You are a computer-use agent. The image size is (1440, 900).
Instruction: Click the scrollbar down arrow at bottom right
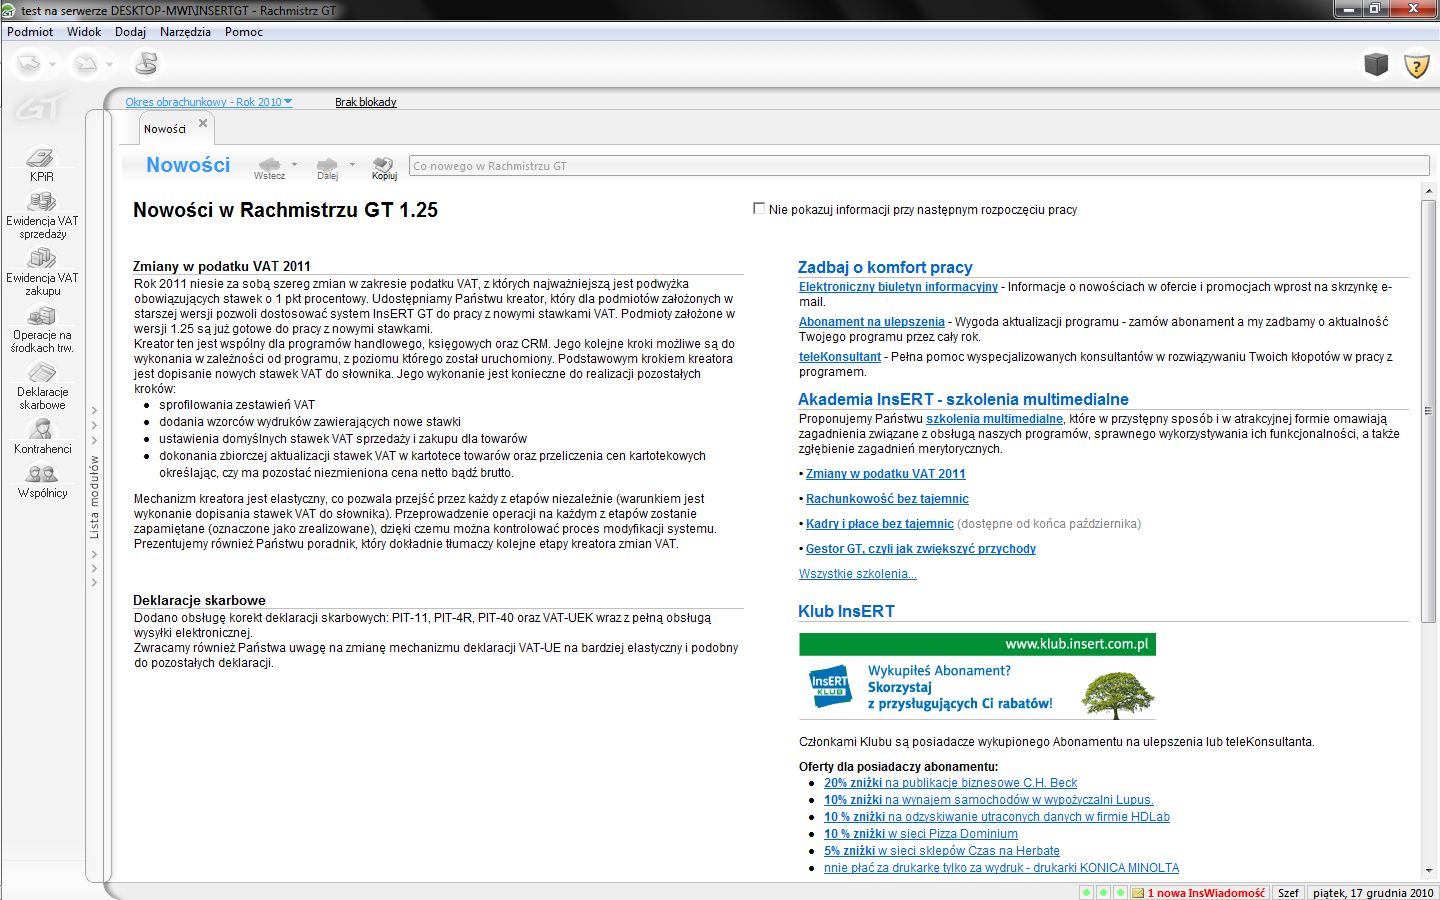(1428, 872)
